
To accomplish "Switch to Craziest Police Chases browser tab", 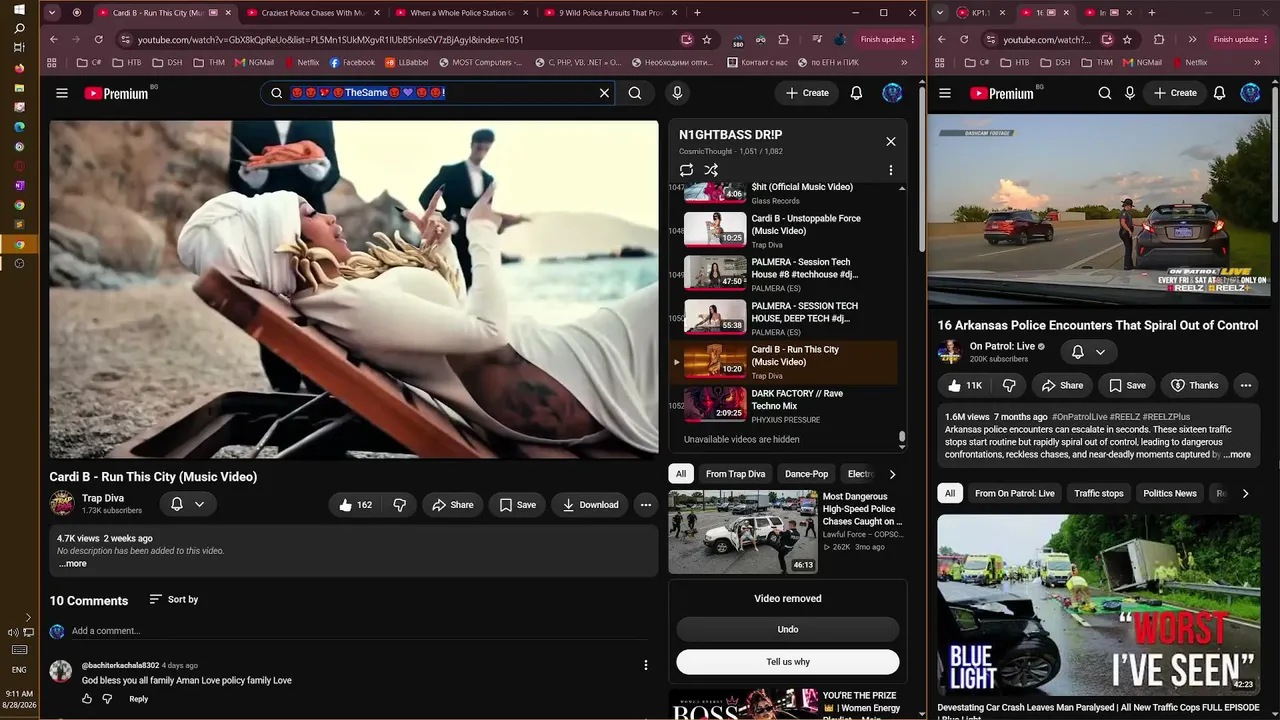I will pos(314,13).
